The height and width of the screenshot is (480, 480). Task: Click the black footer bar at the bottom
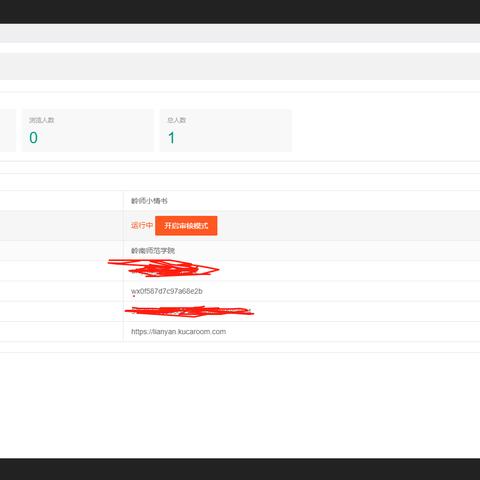point(240,469)
